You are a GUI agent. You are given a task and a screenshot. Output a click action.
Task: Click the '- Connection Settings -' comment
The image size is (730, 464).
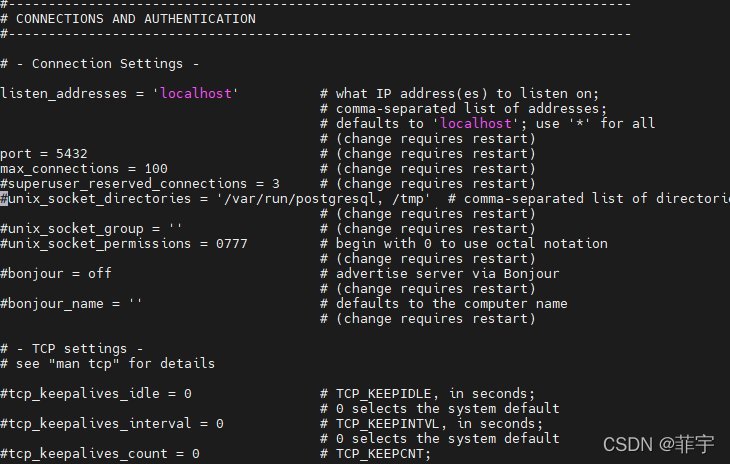[x=112, y=64]
